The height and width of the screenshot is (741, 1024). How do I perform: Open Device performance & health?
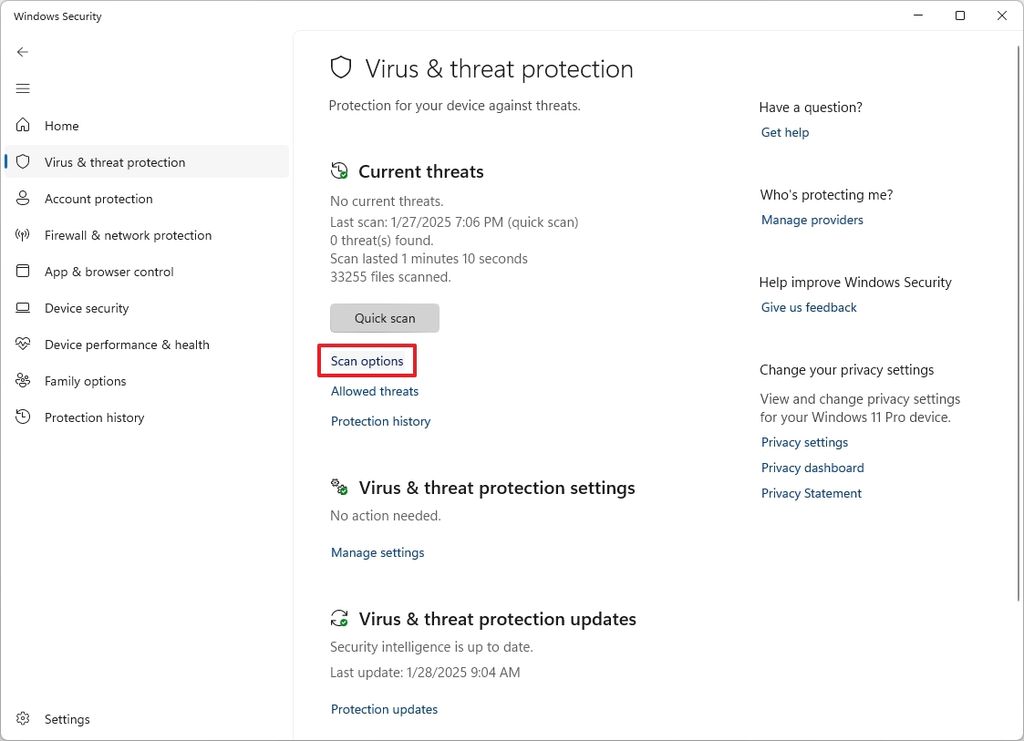(x=127, y=344)
